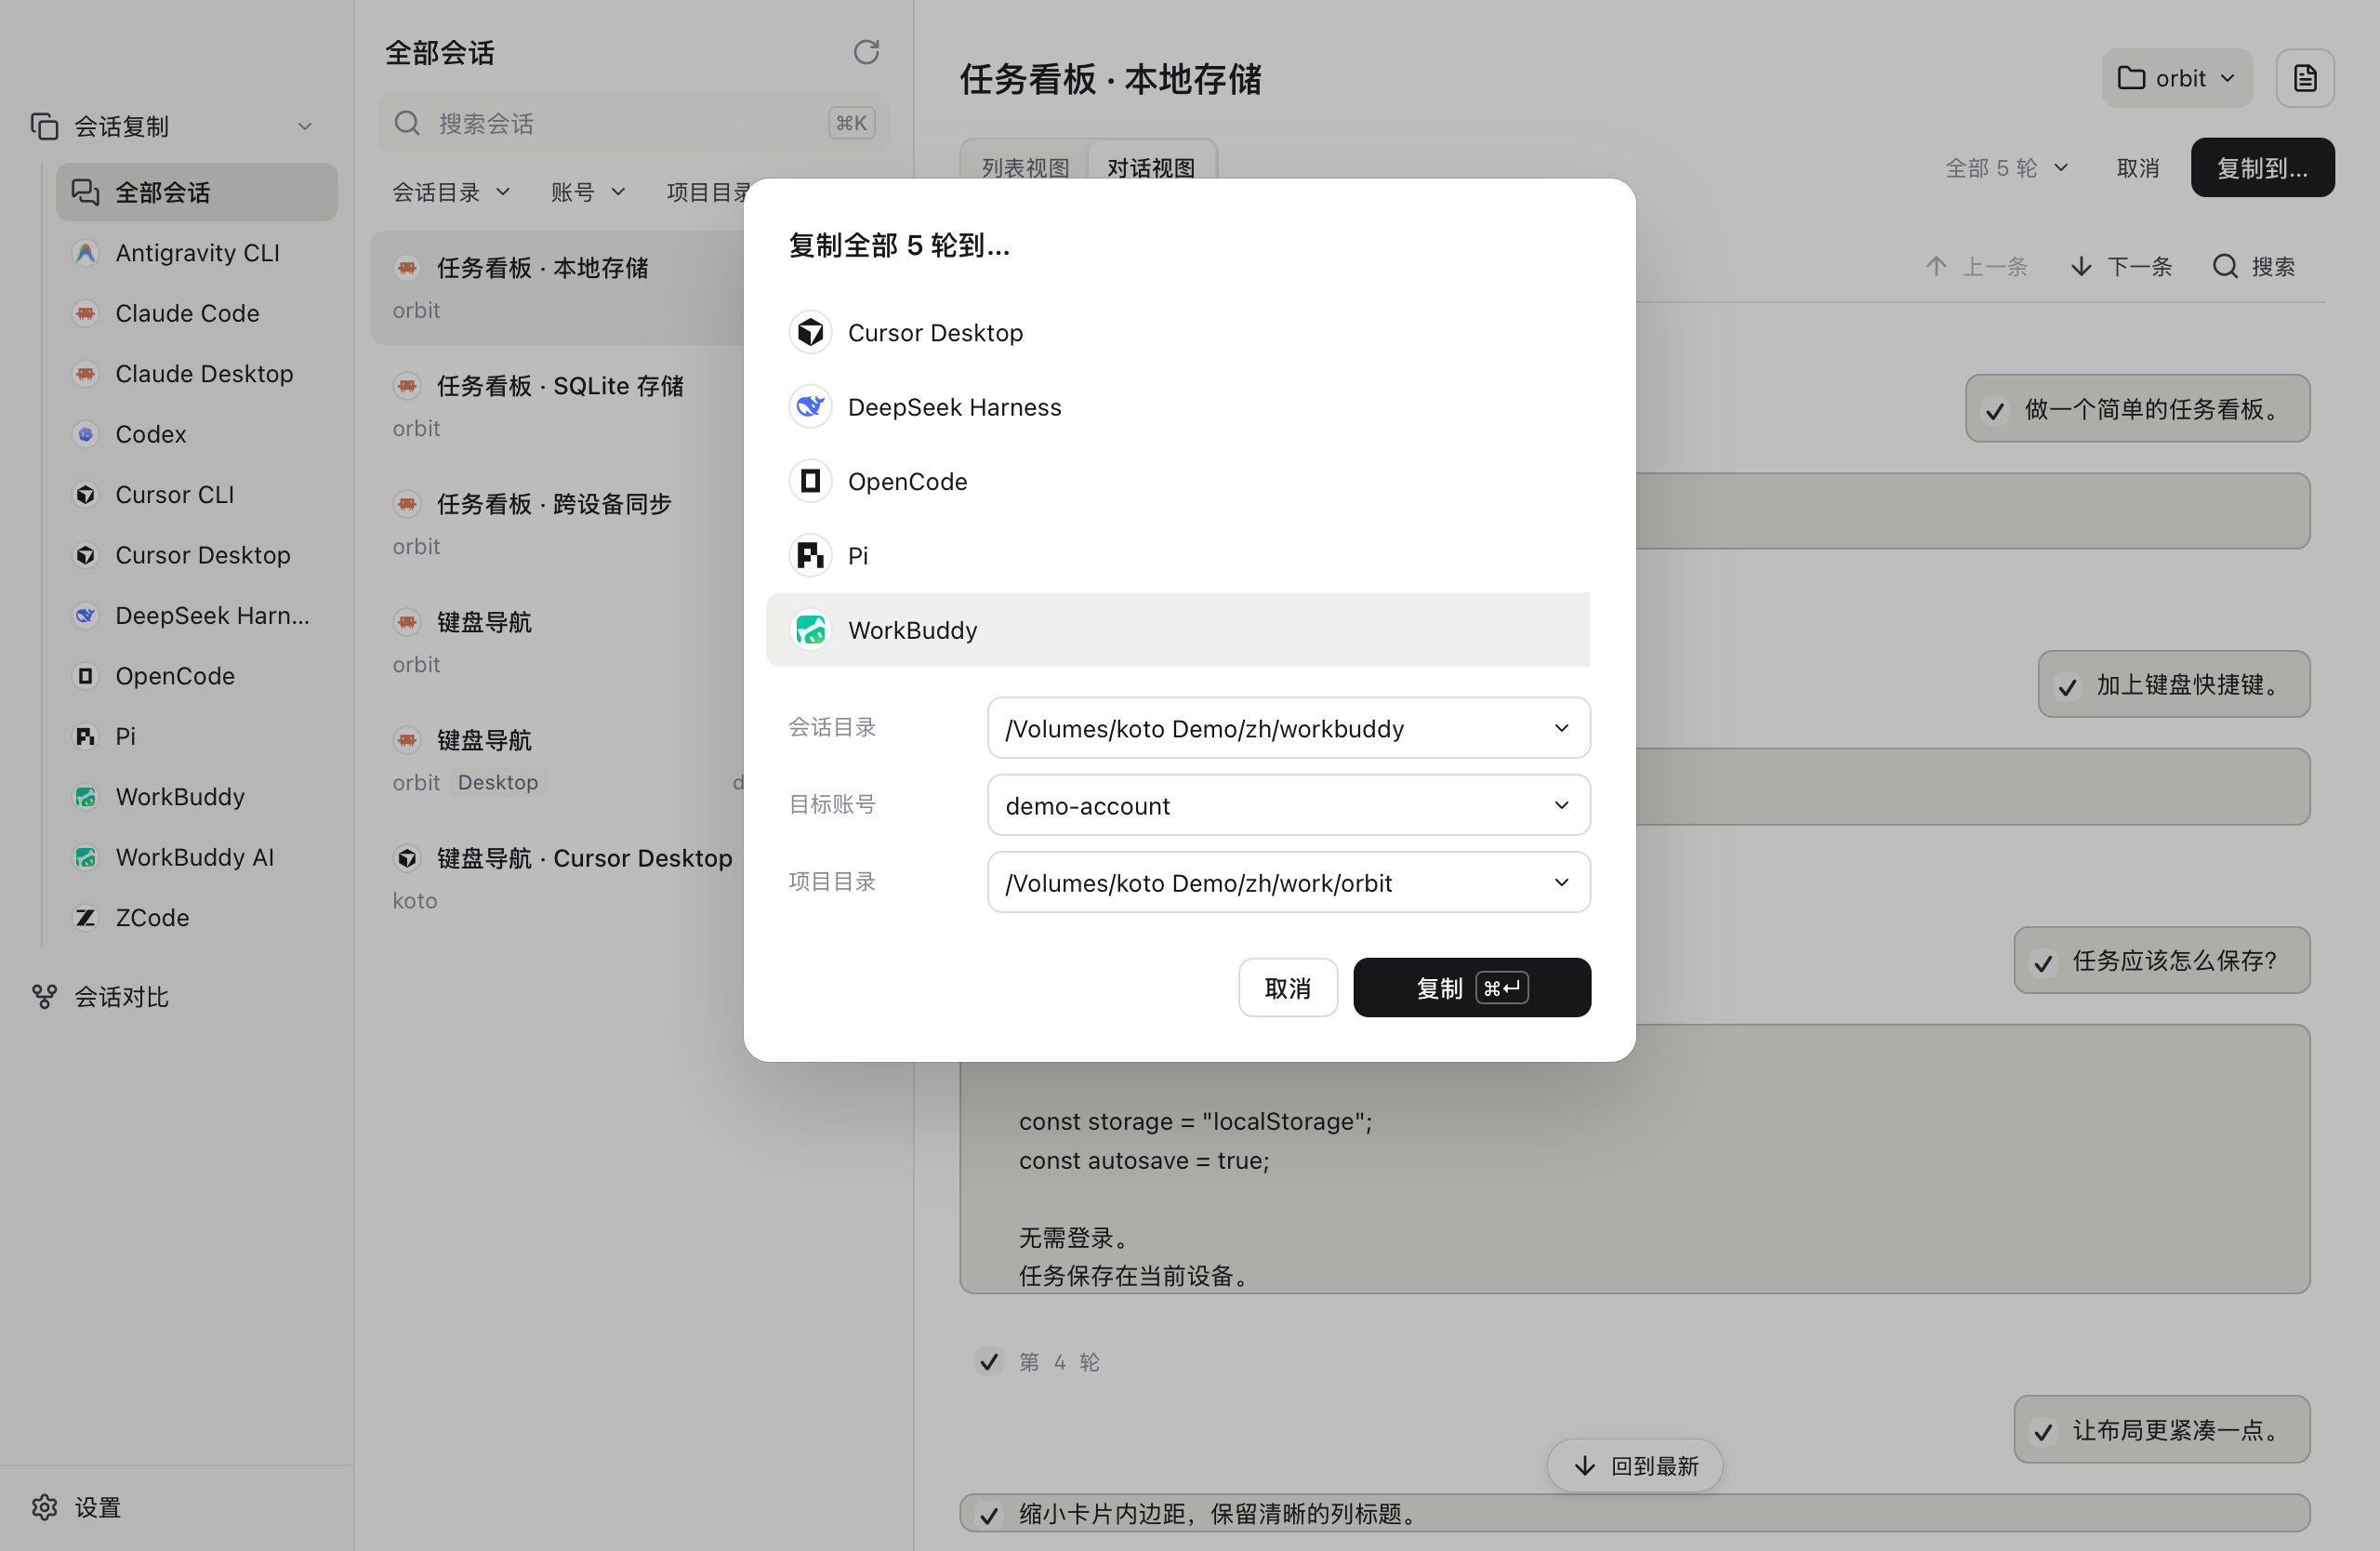2380x1551 pixels.
Task: Select the Pi icon in the copy dialog
Action: 810,555
